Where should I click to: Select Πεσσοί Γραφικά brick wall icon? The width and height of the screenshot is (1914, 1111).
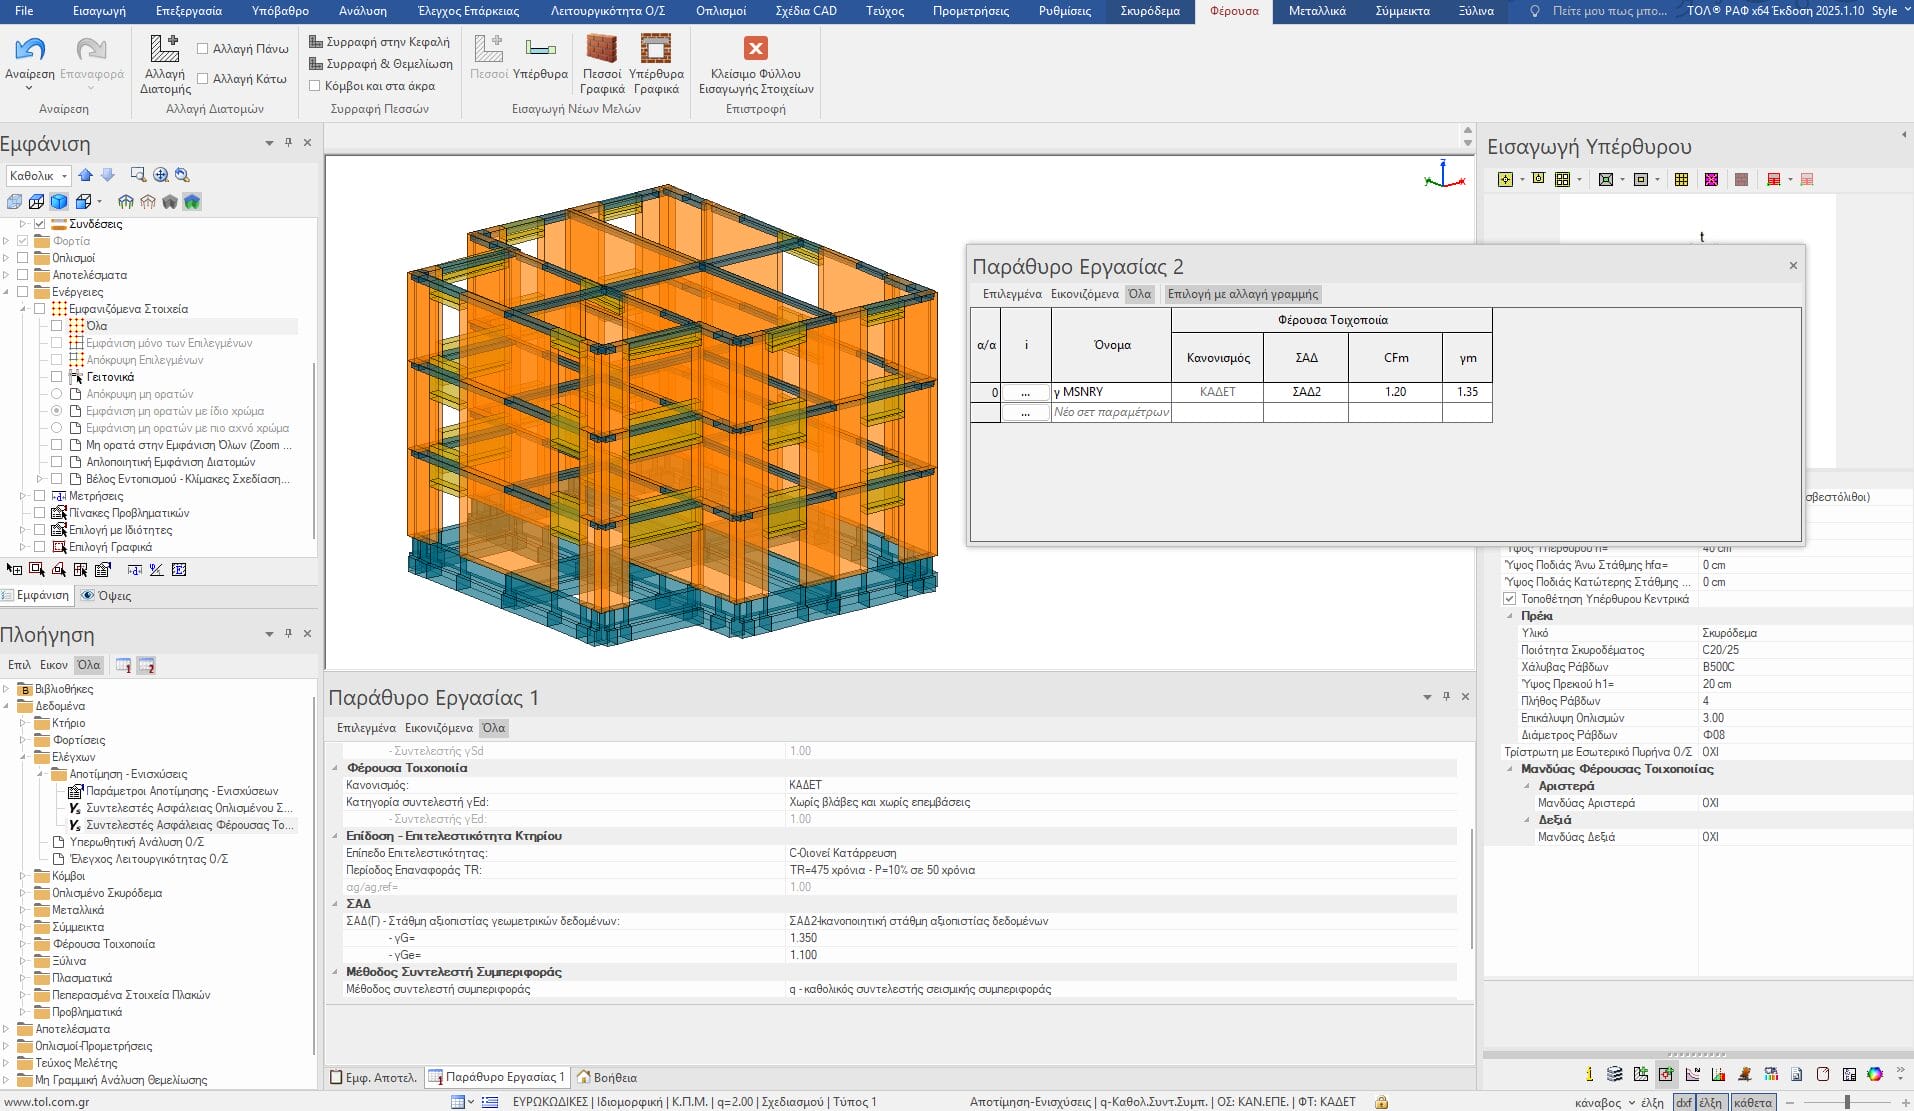pos(601,49)
